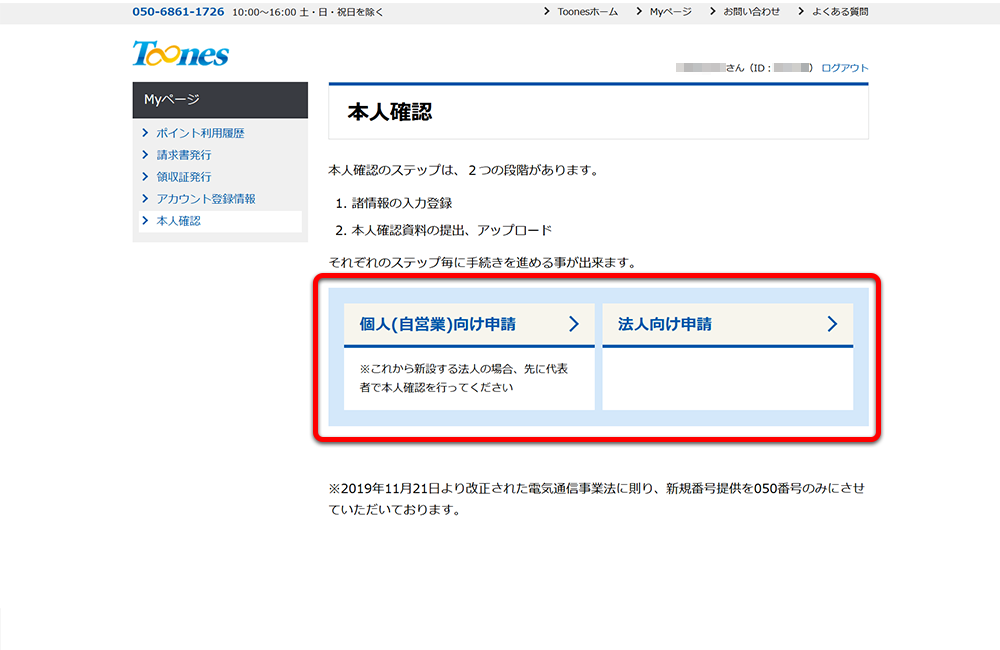Click the chevron beside 領収証発行
The height and width of the screenshot is (650, 1000).
(146, 178)
